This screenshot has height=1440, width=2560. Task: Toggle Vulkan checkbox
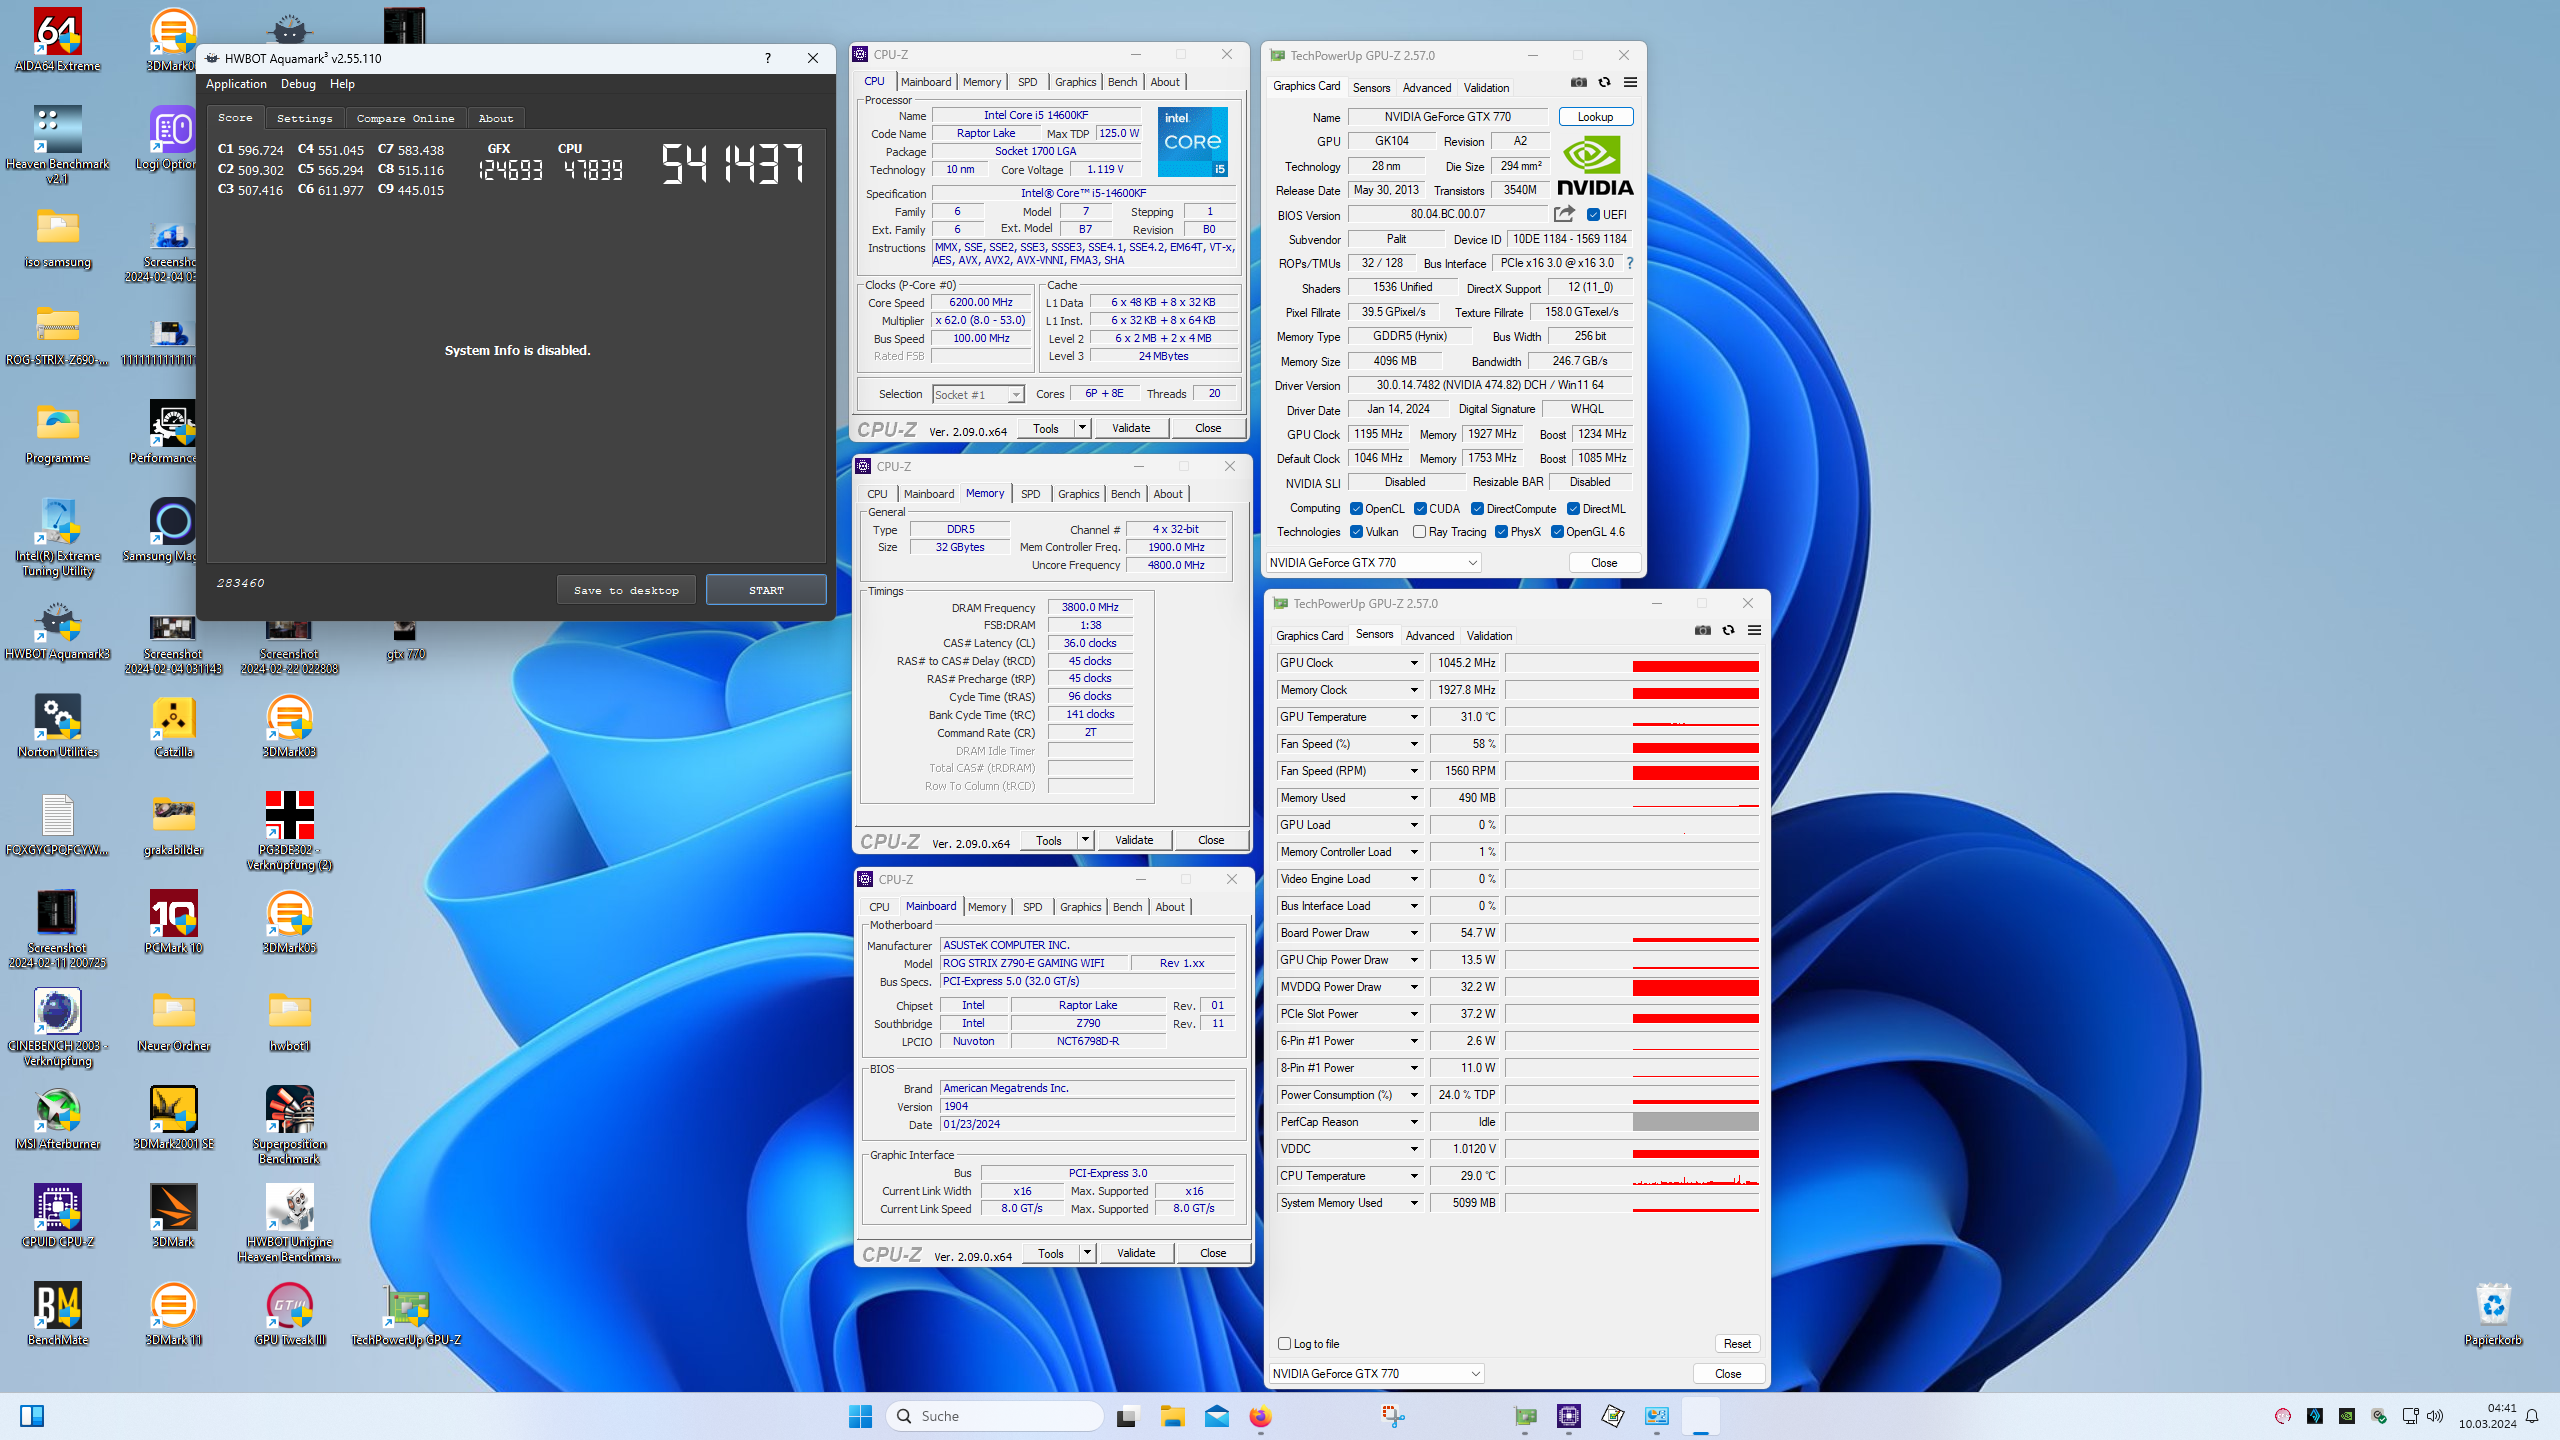pyautogui.click(x=1356, y=532)
